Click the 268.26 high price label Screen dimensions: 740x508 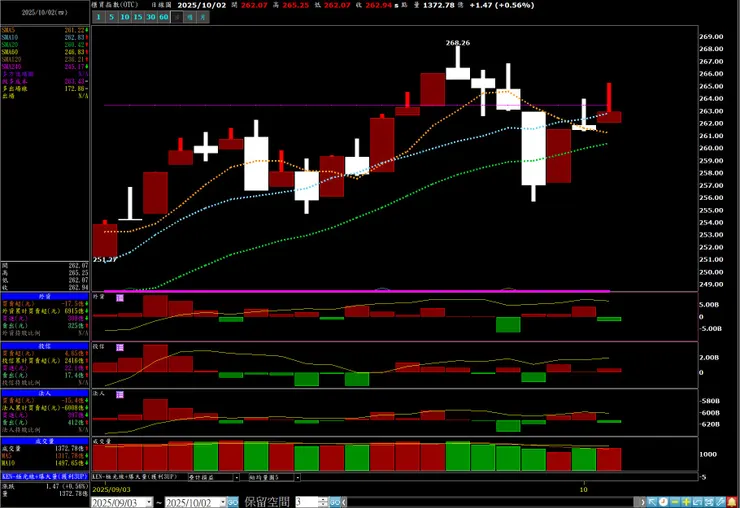click(458, 42)
